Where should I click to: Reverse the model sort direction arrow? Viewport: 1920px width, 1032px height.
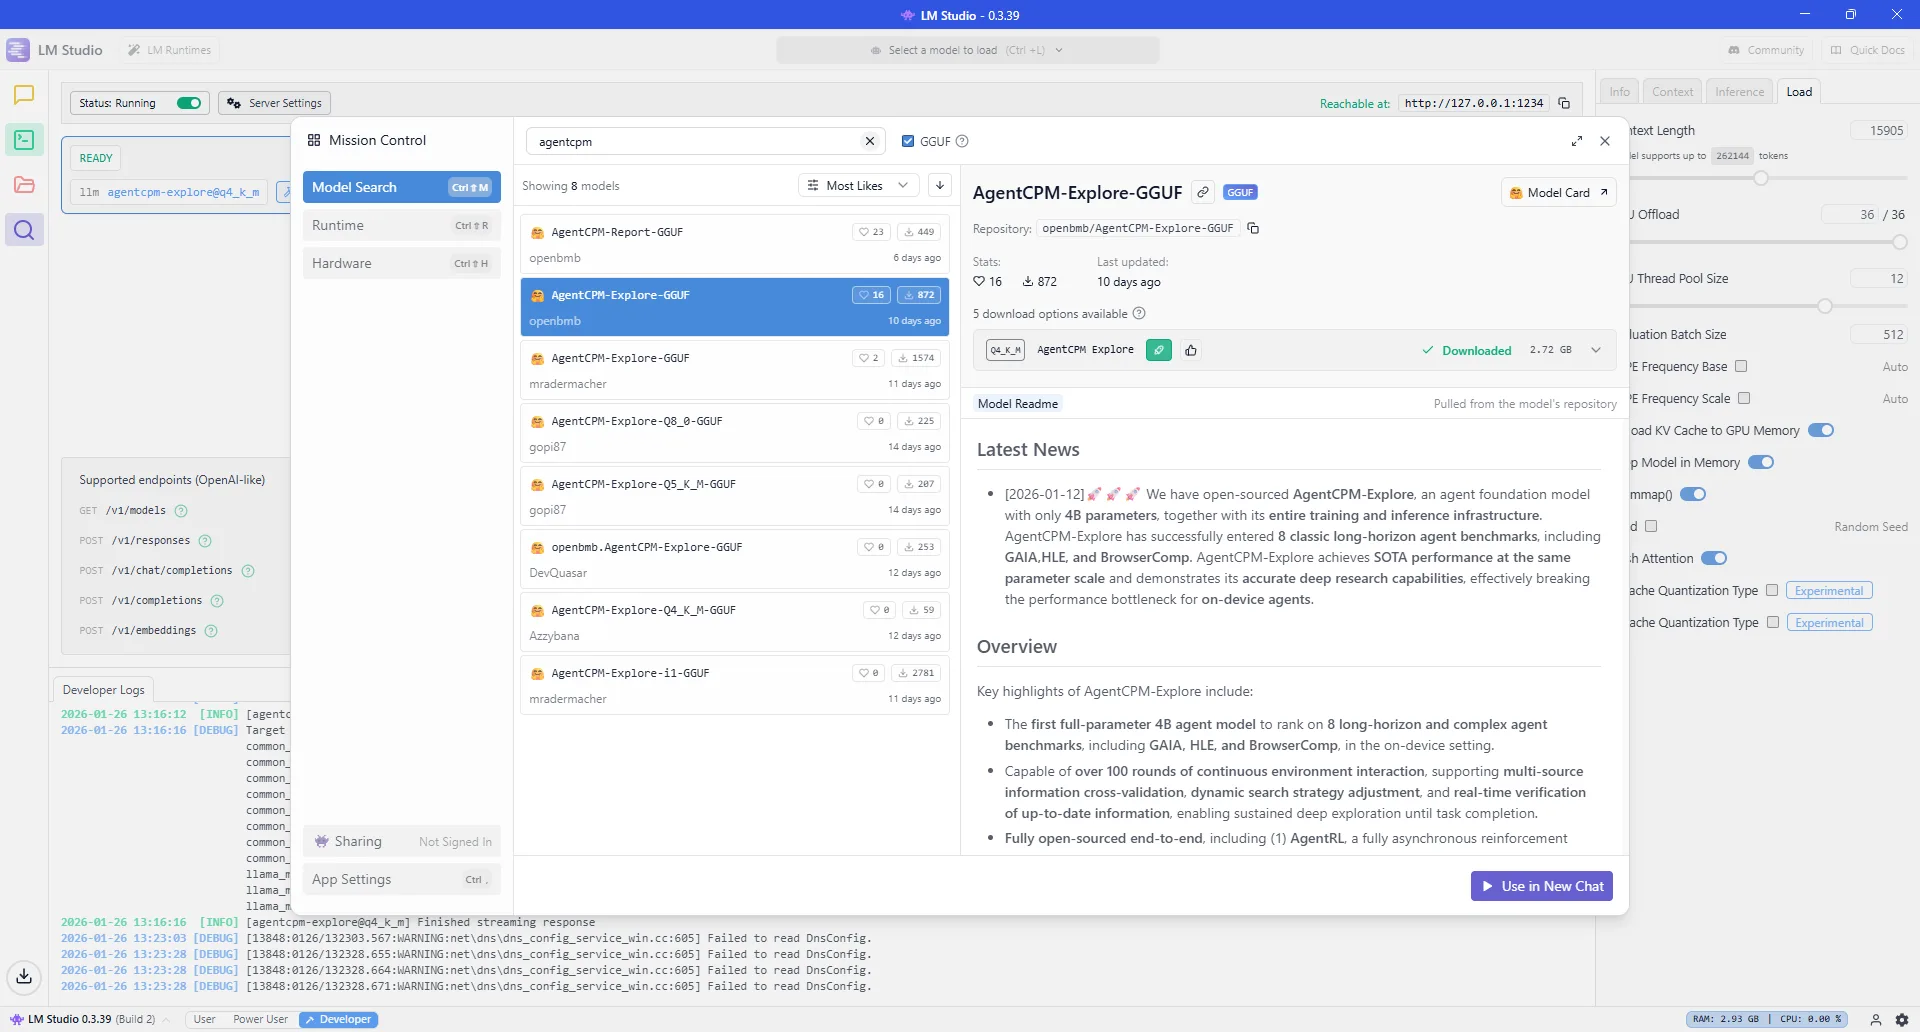pos(940,185)
